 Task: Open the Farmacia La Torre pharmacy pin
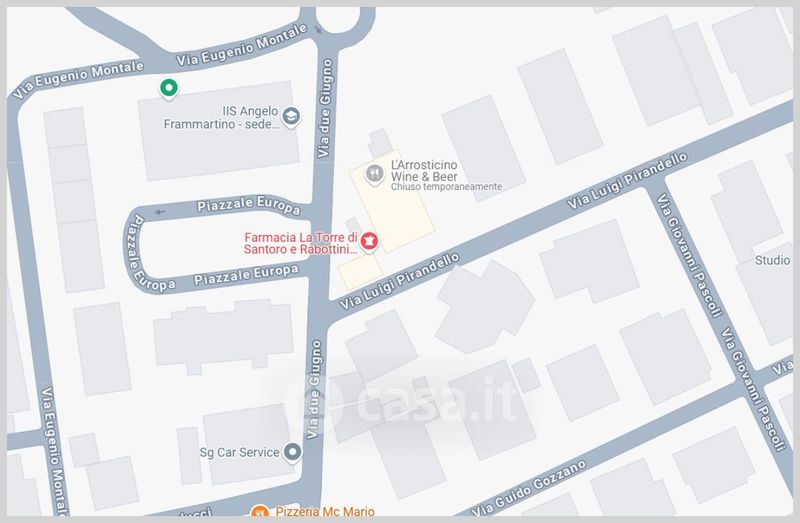[369, 242]
